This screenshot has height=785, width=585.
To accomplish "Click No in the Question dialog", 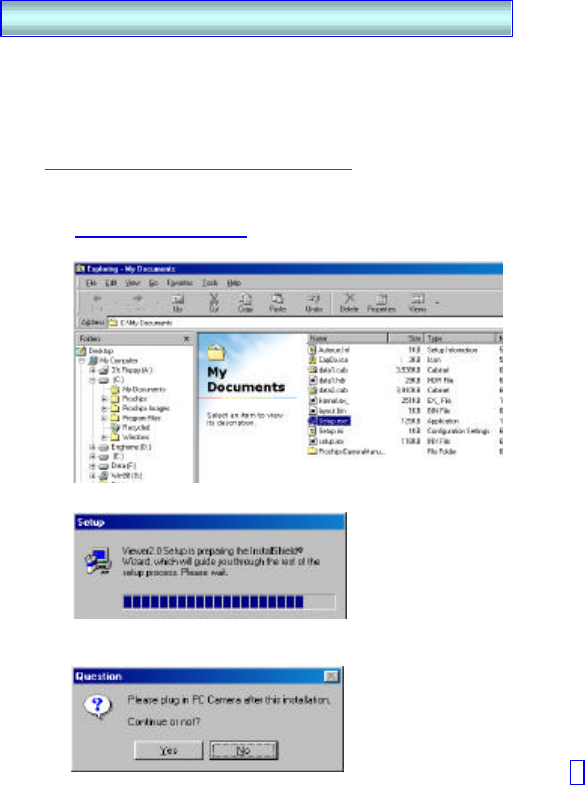I will (x=243, y=750).
